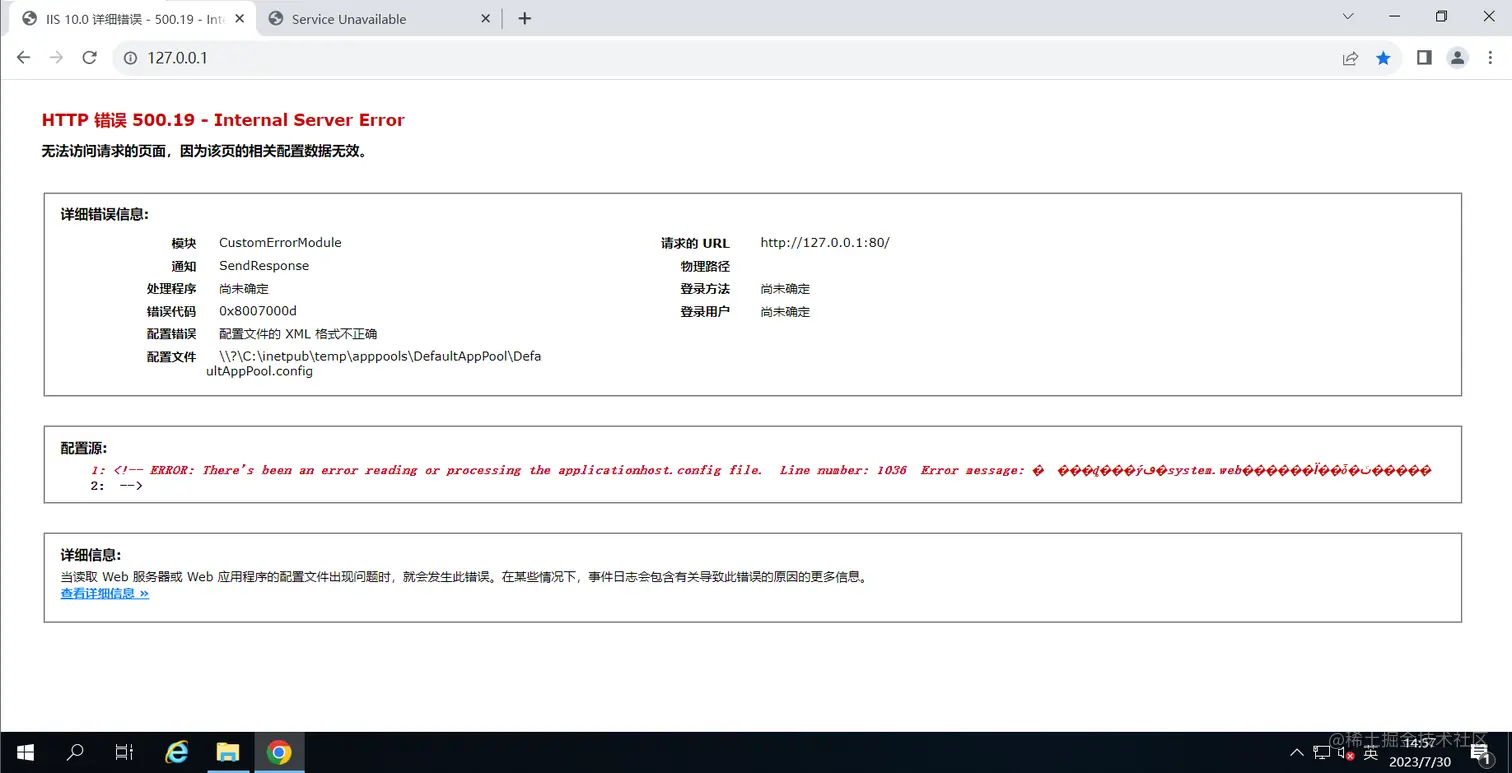
Task: Click the new tab plus button
Action: click(x=524, y=17)
